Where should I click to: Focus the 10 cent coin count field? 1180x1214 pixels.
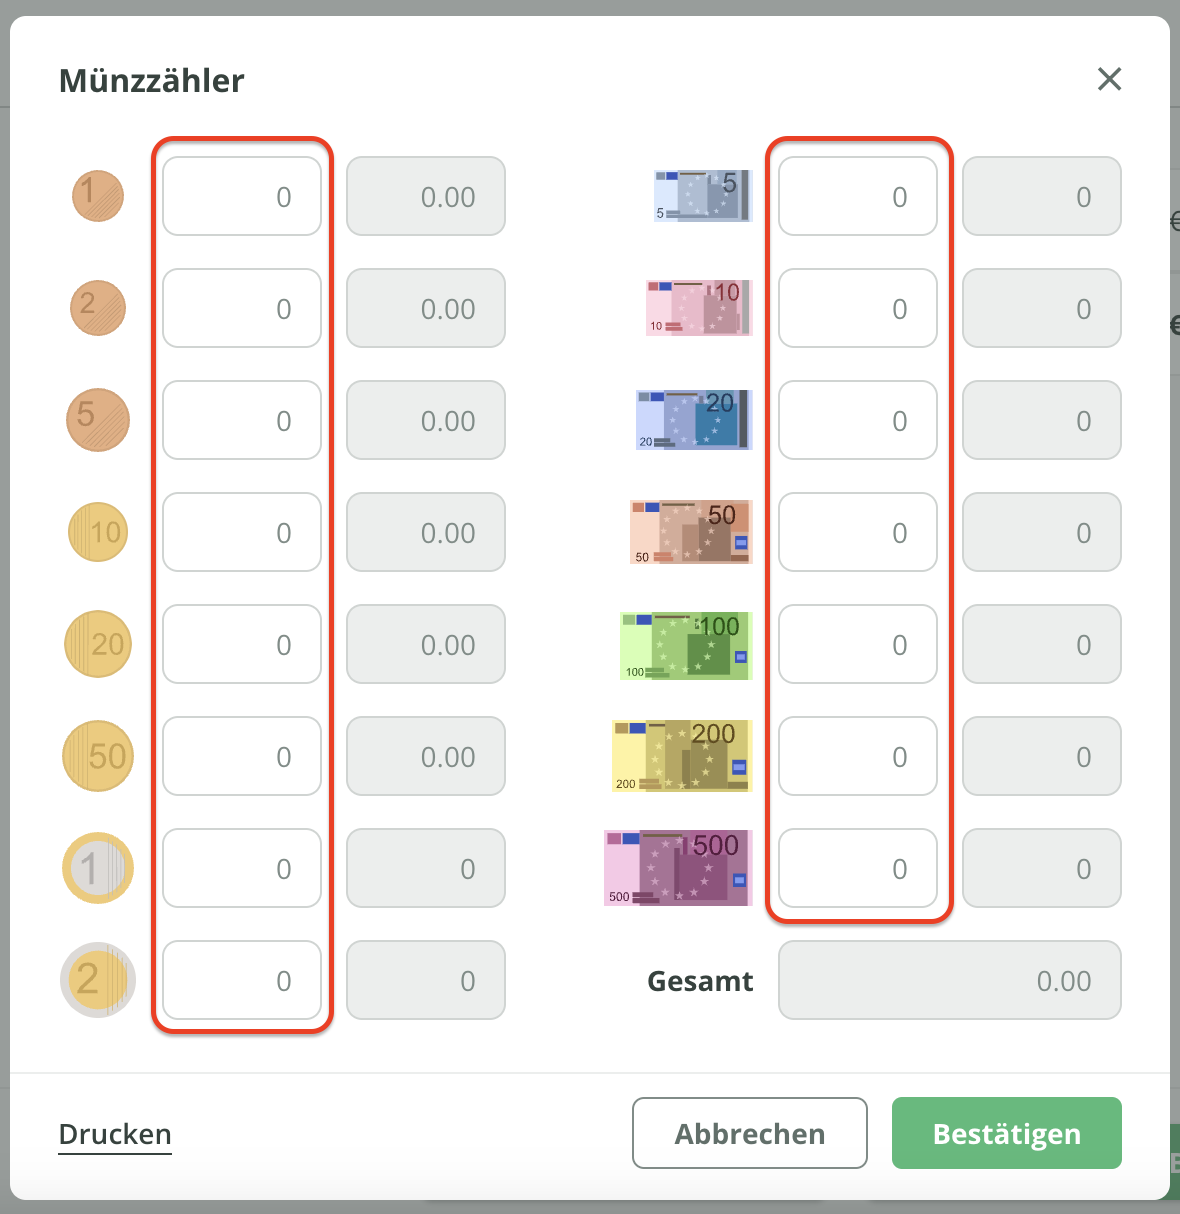(242, 532)
